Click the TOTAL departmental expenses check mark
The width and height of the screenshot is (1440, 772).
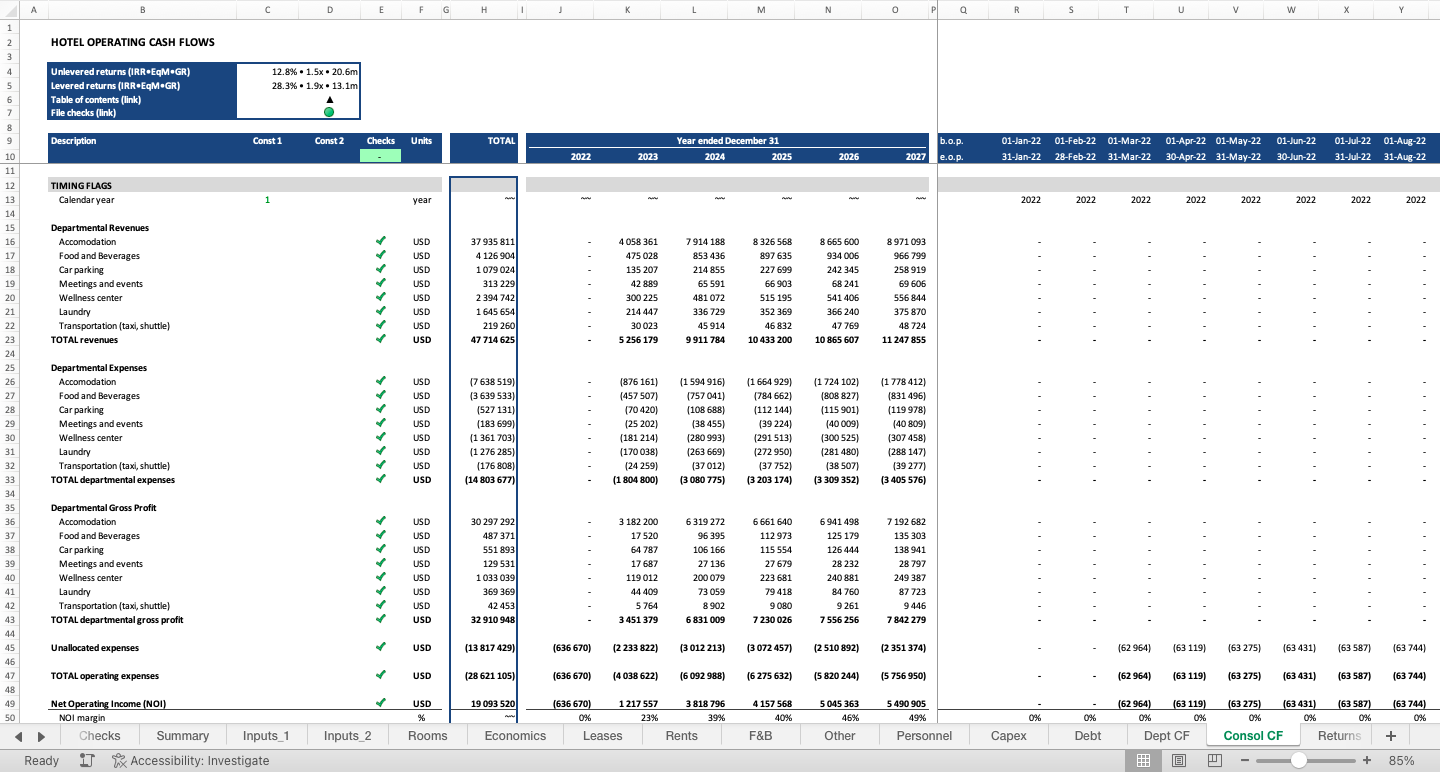click(380, 479)
